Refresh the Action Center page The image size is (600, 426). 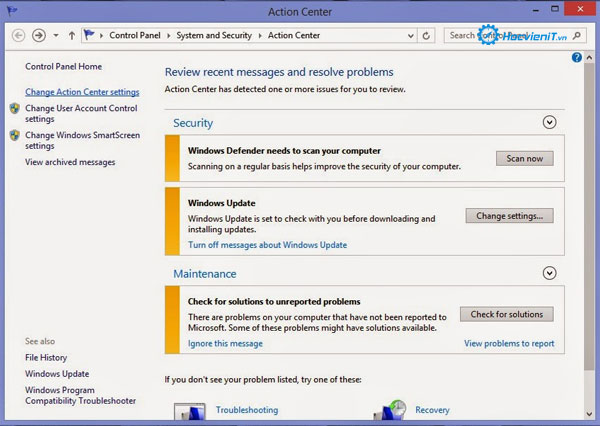(x=426, y=36)
